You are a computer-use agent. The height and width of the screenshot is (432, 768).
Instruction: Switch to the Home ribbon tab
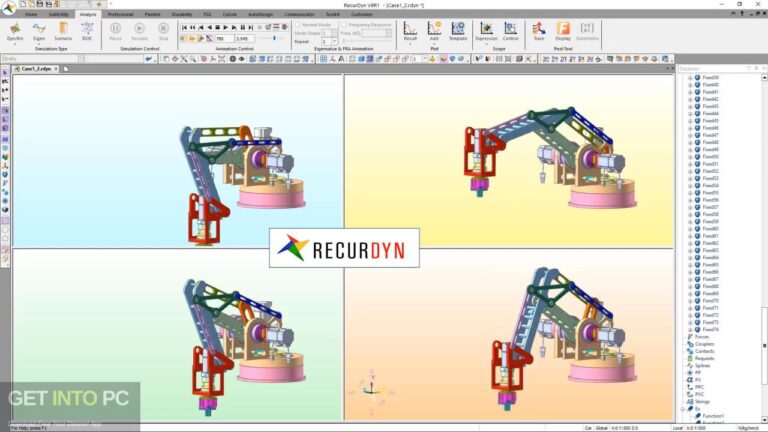tap(31, 14)
